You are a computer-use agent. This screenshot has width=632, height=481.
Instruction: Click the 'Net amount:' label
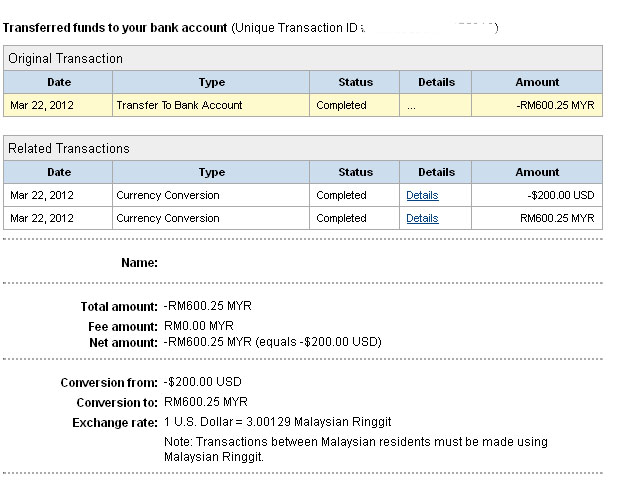[123, 343]
